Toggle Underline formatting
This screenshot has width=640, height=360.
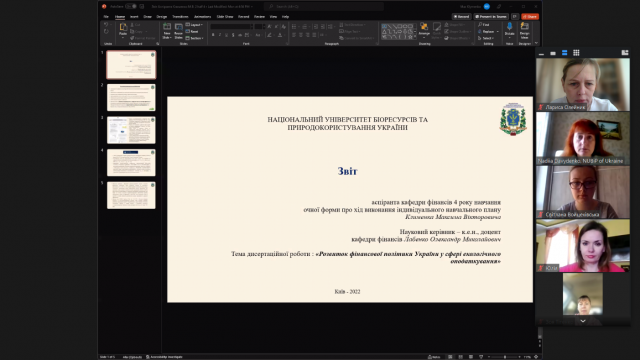(227, 35)
